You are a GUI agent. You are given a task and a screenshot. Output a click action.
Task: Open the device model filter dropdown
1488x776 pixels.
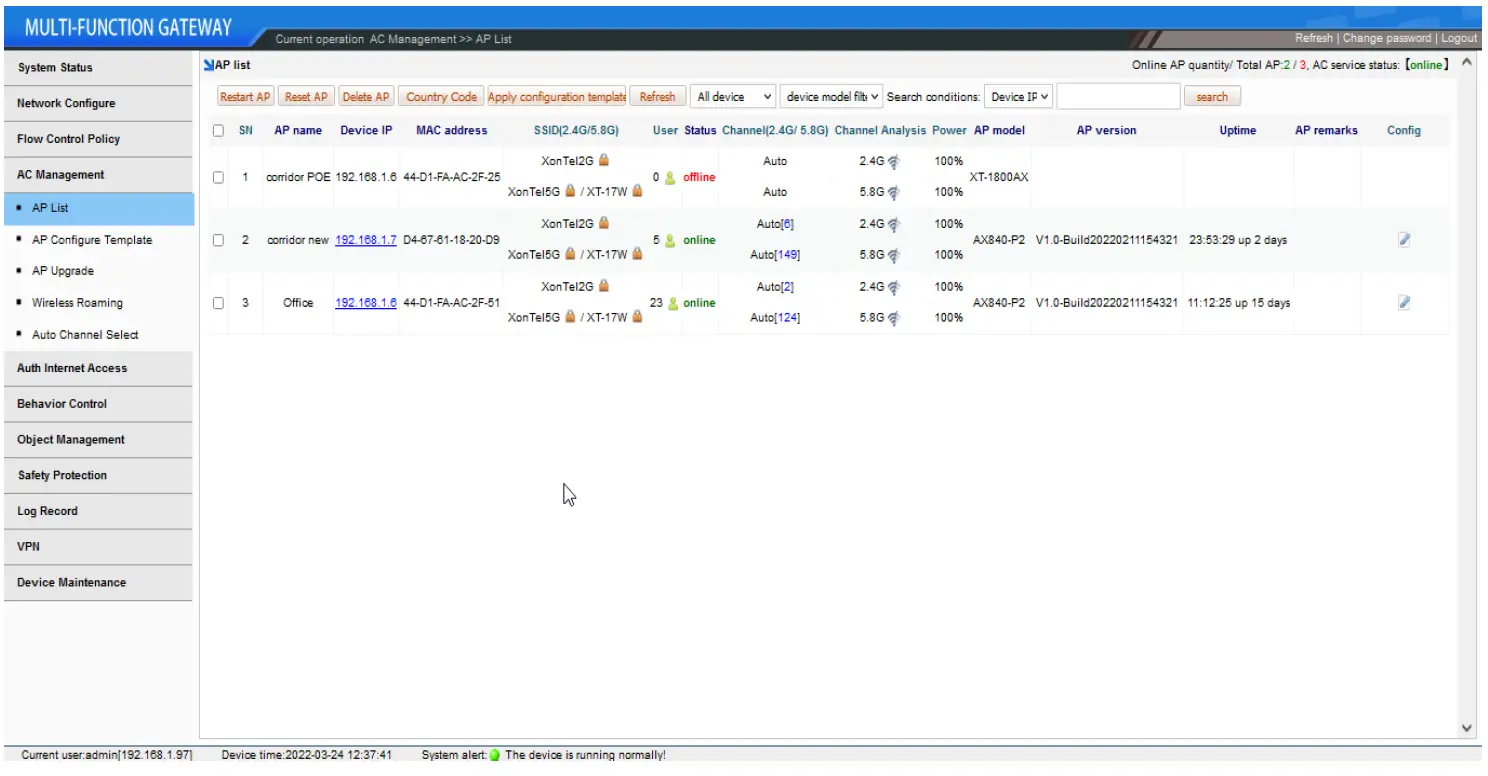coord(832,97)
